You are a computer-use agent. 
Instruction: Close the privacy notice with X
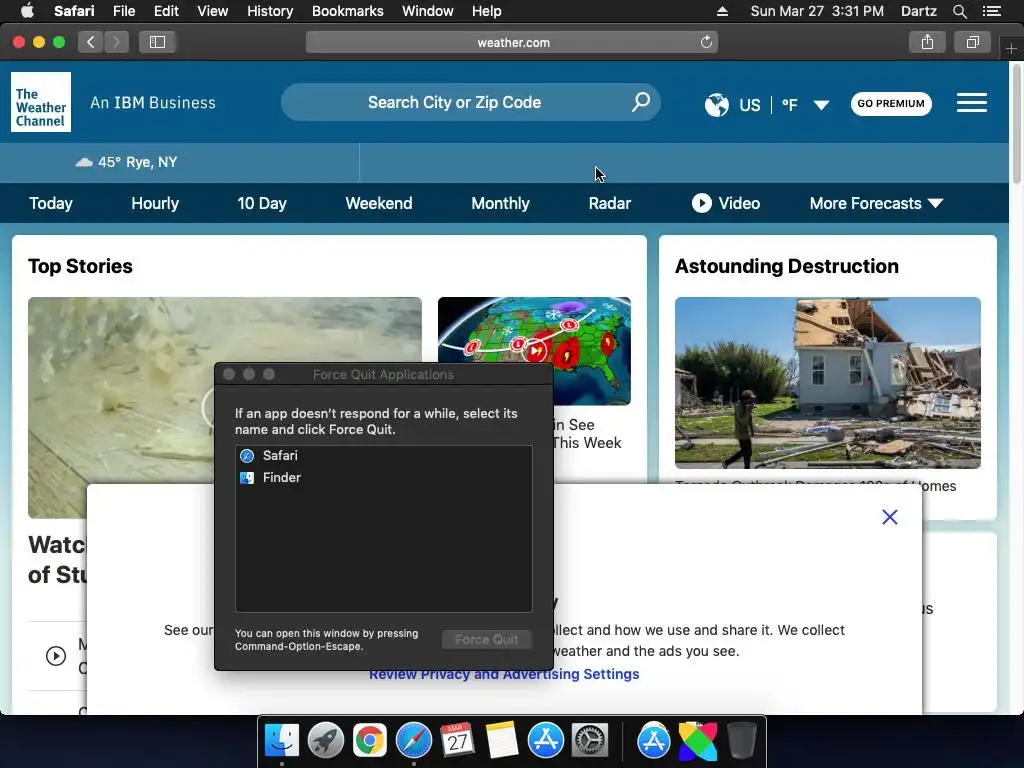889,517
